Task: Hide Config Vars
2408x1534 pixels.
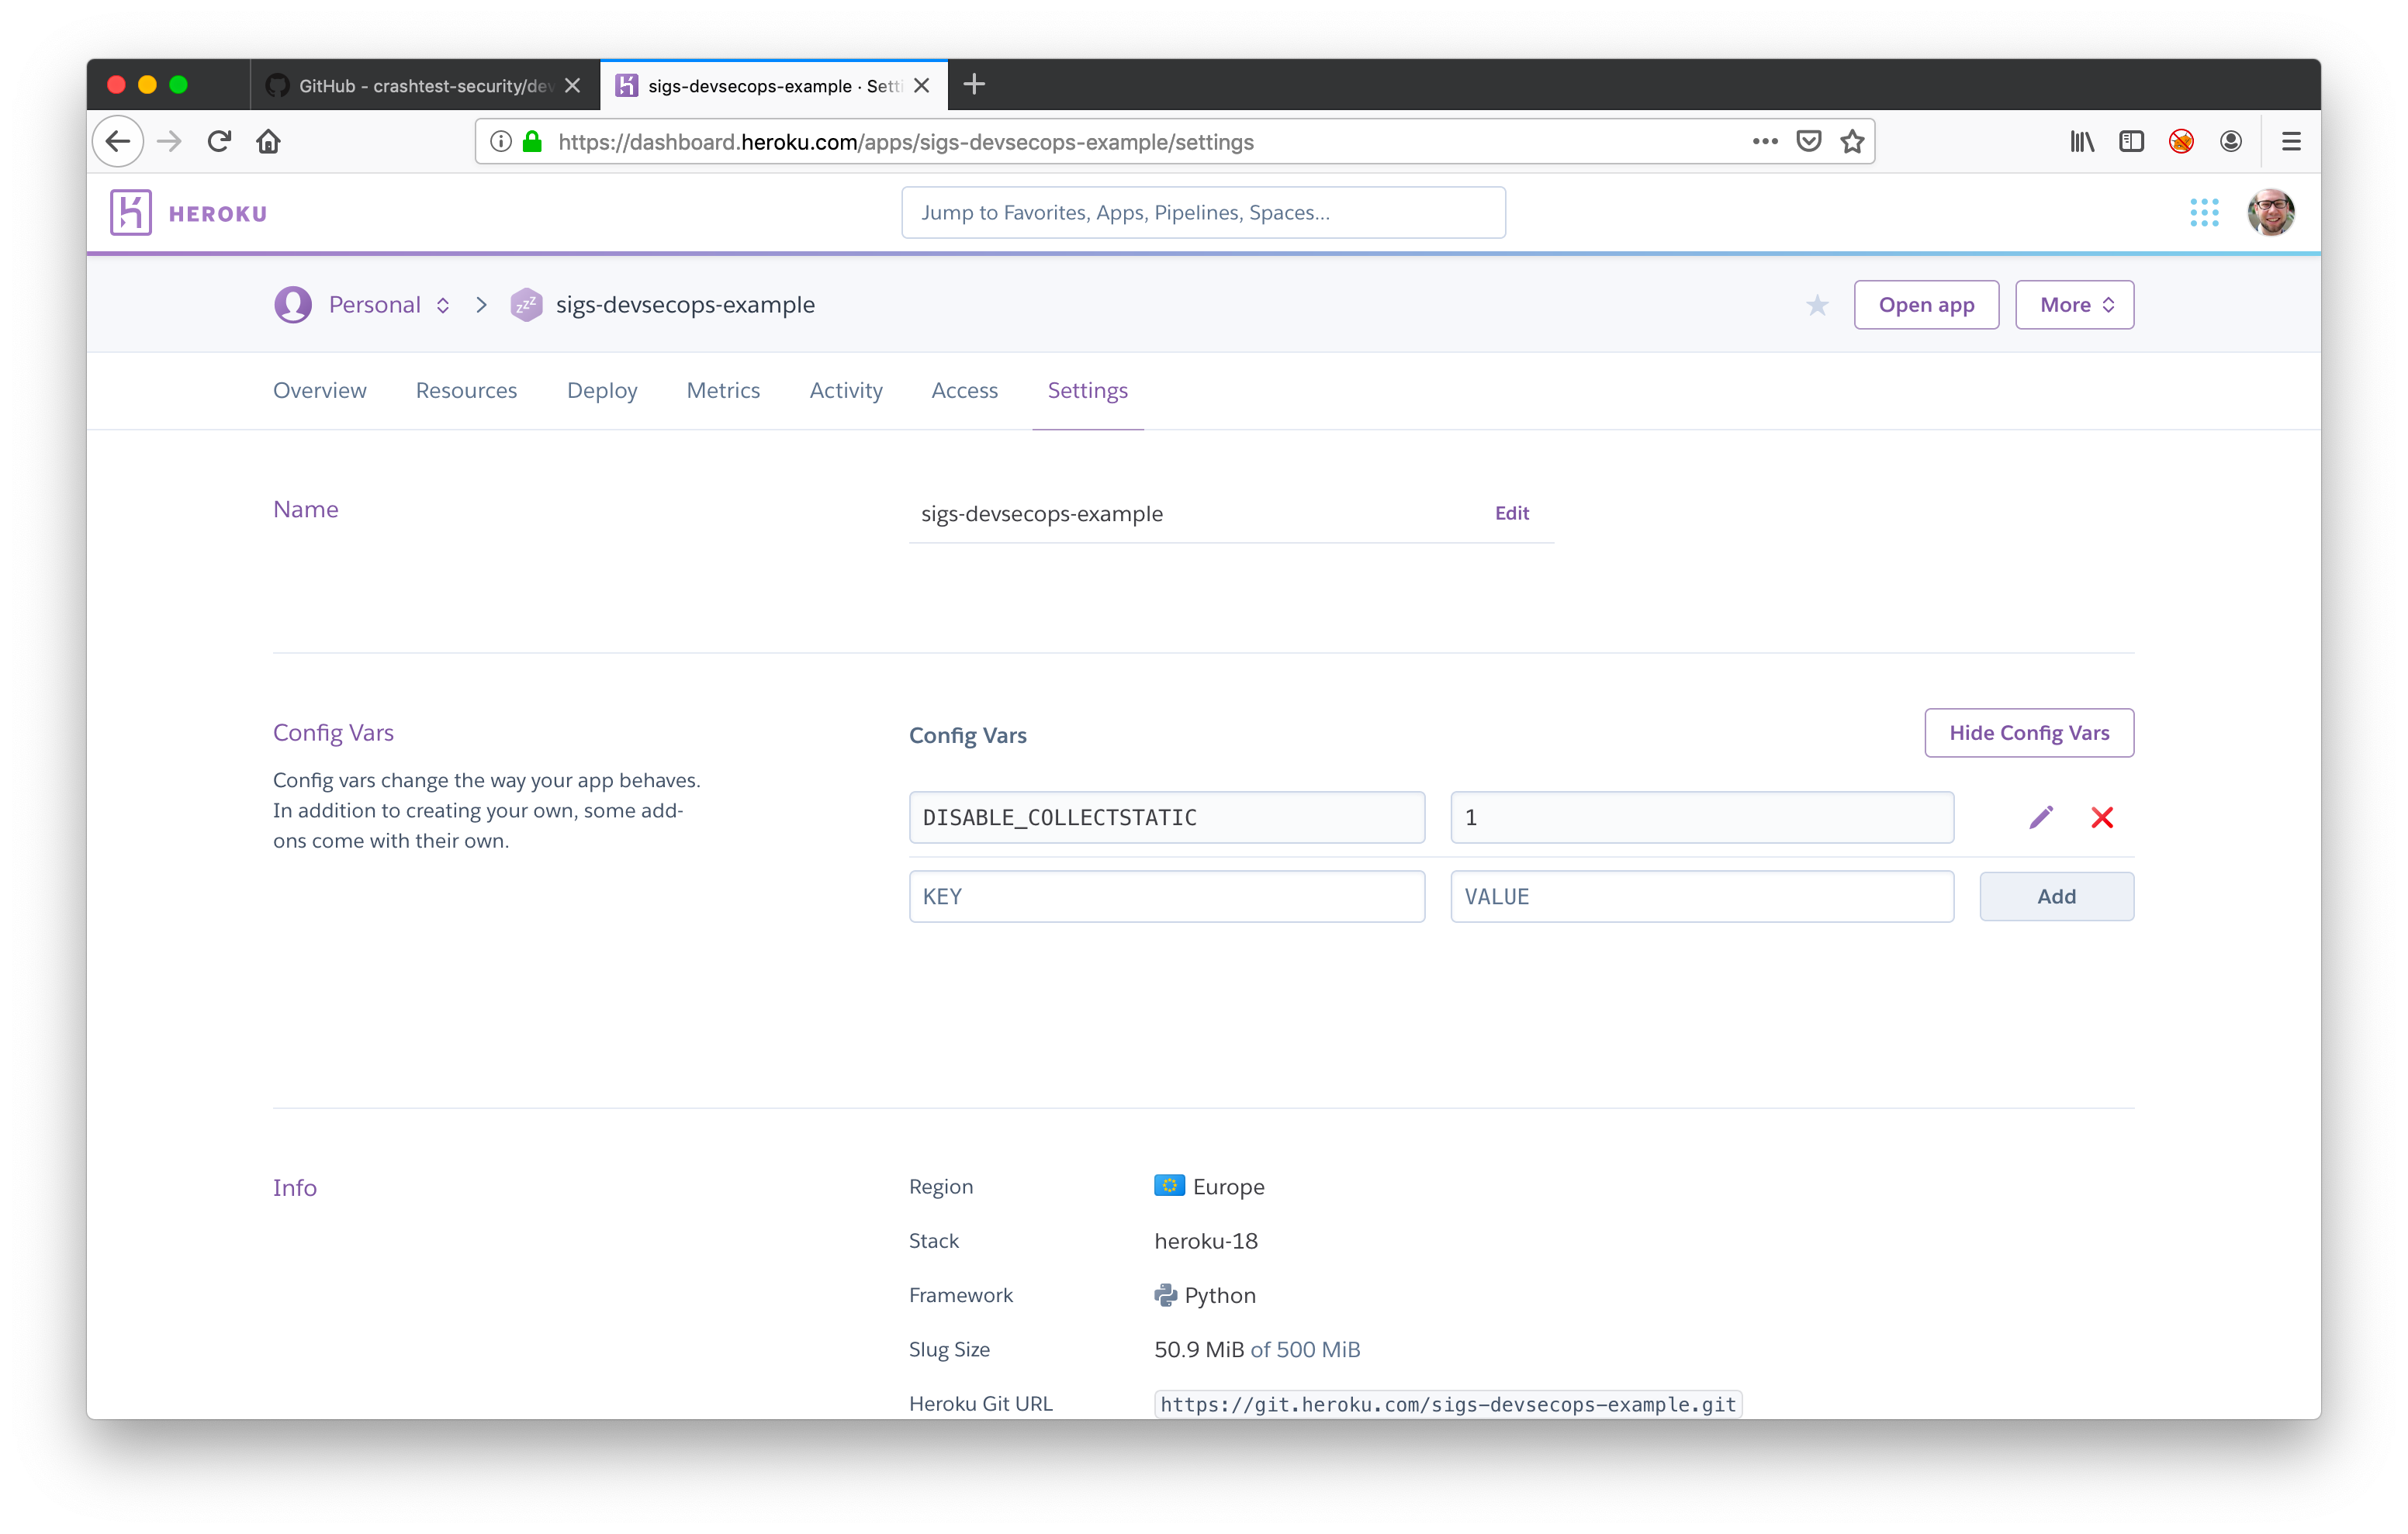Action: coord(2028,733)
